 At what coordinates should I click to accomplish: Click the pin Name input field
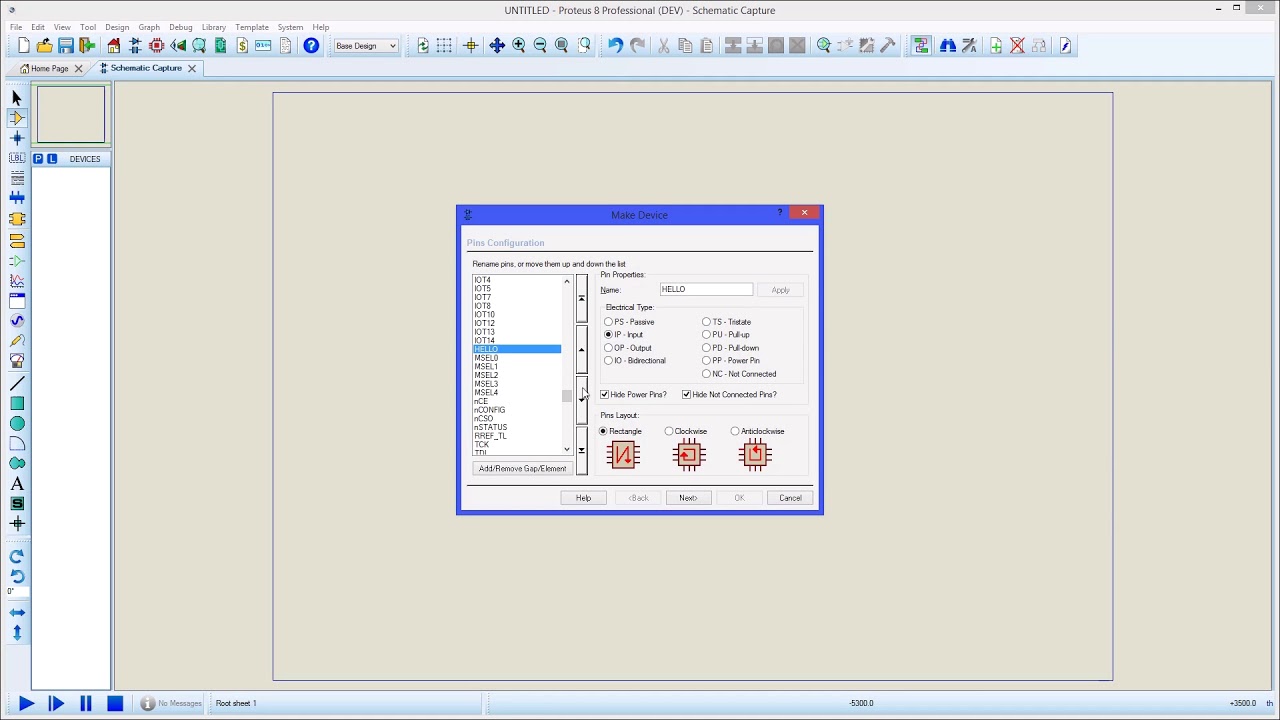[706, 290]
